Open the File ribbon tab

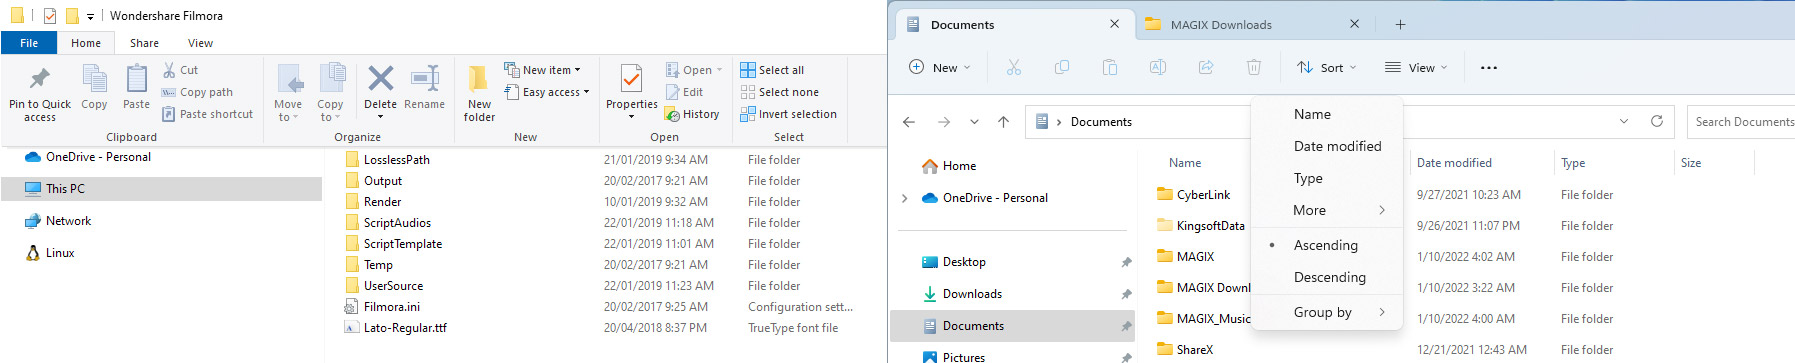coord(29,43)
